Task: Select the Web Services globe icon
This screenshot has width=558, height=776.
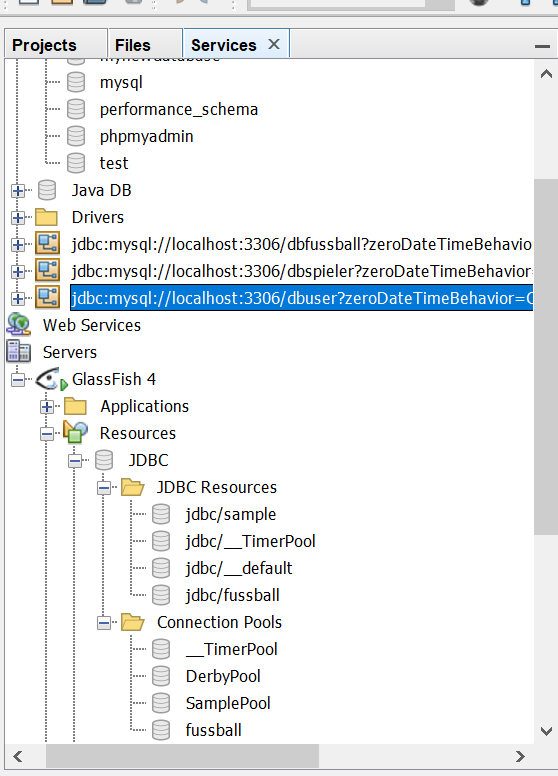Action: coord(19,325)
